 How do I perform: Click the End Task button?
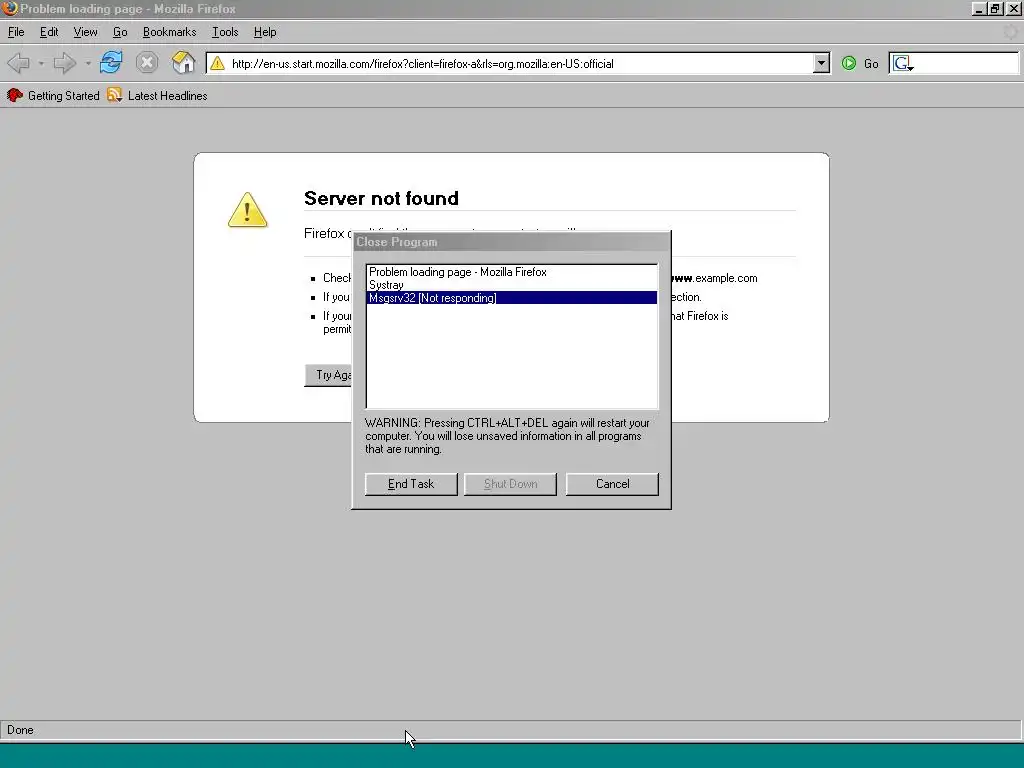[411, 484]
